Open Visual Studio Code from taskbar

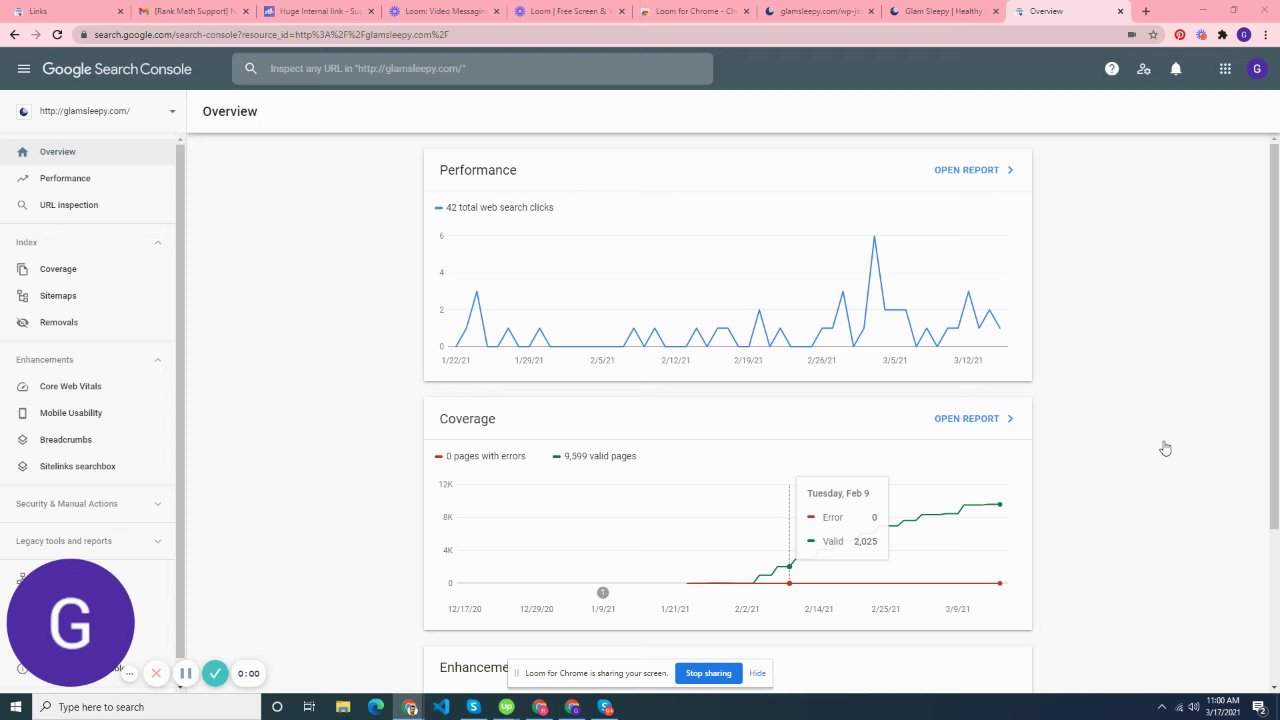point(441,707)
